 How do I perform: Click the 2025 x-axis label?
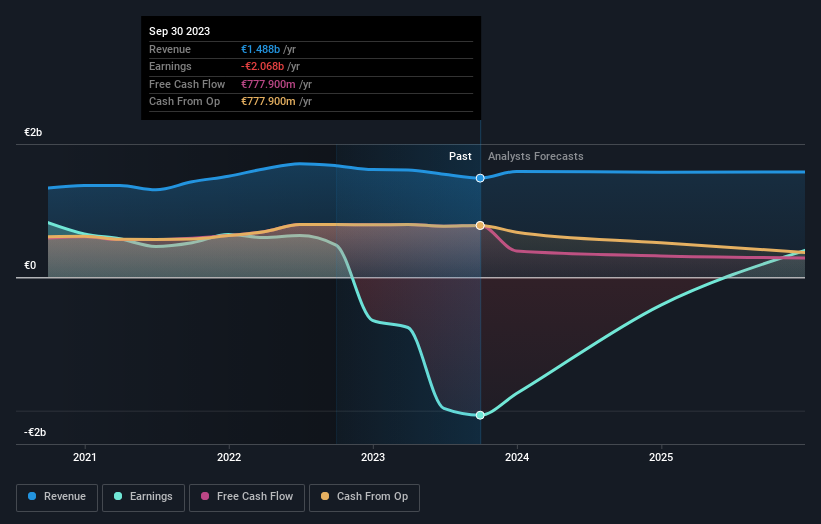[x=661, y=457]
